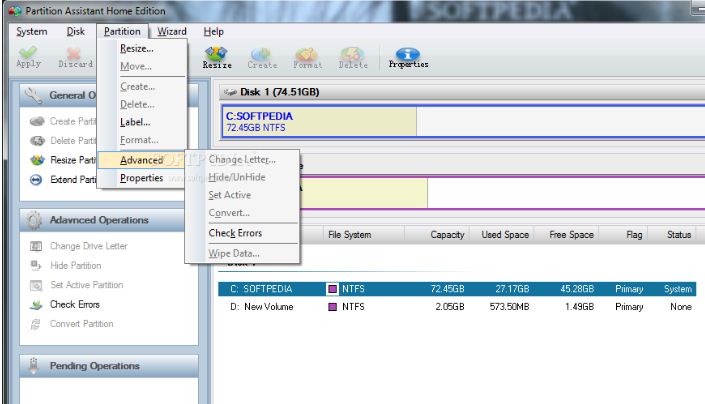
Task: Click the Disk 1 drive icon in header
Action: (x=230, y=92)
